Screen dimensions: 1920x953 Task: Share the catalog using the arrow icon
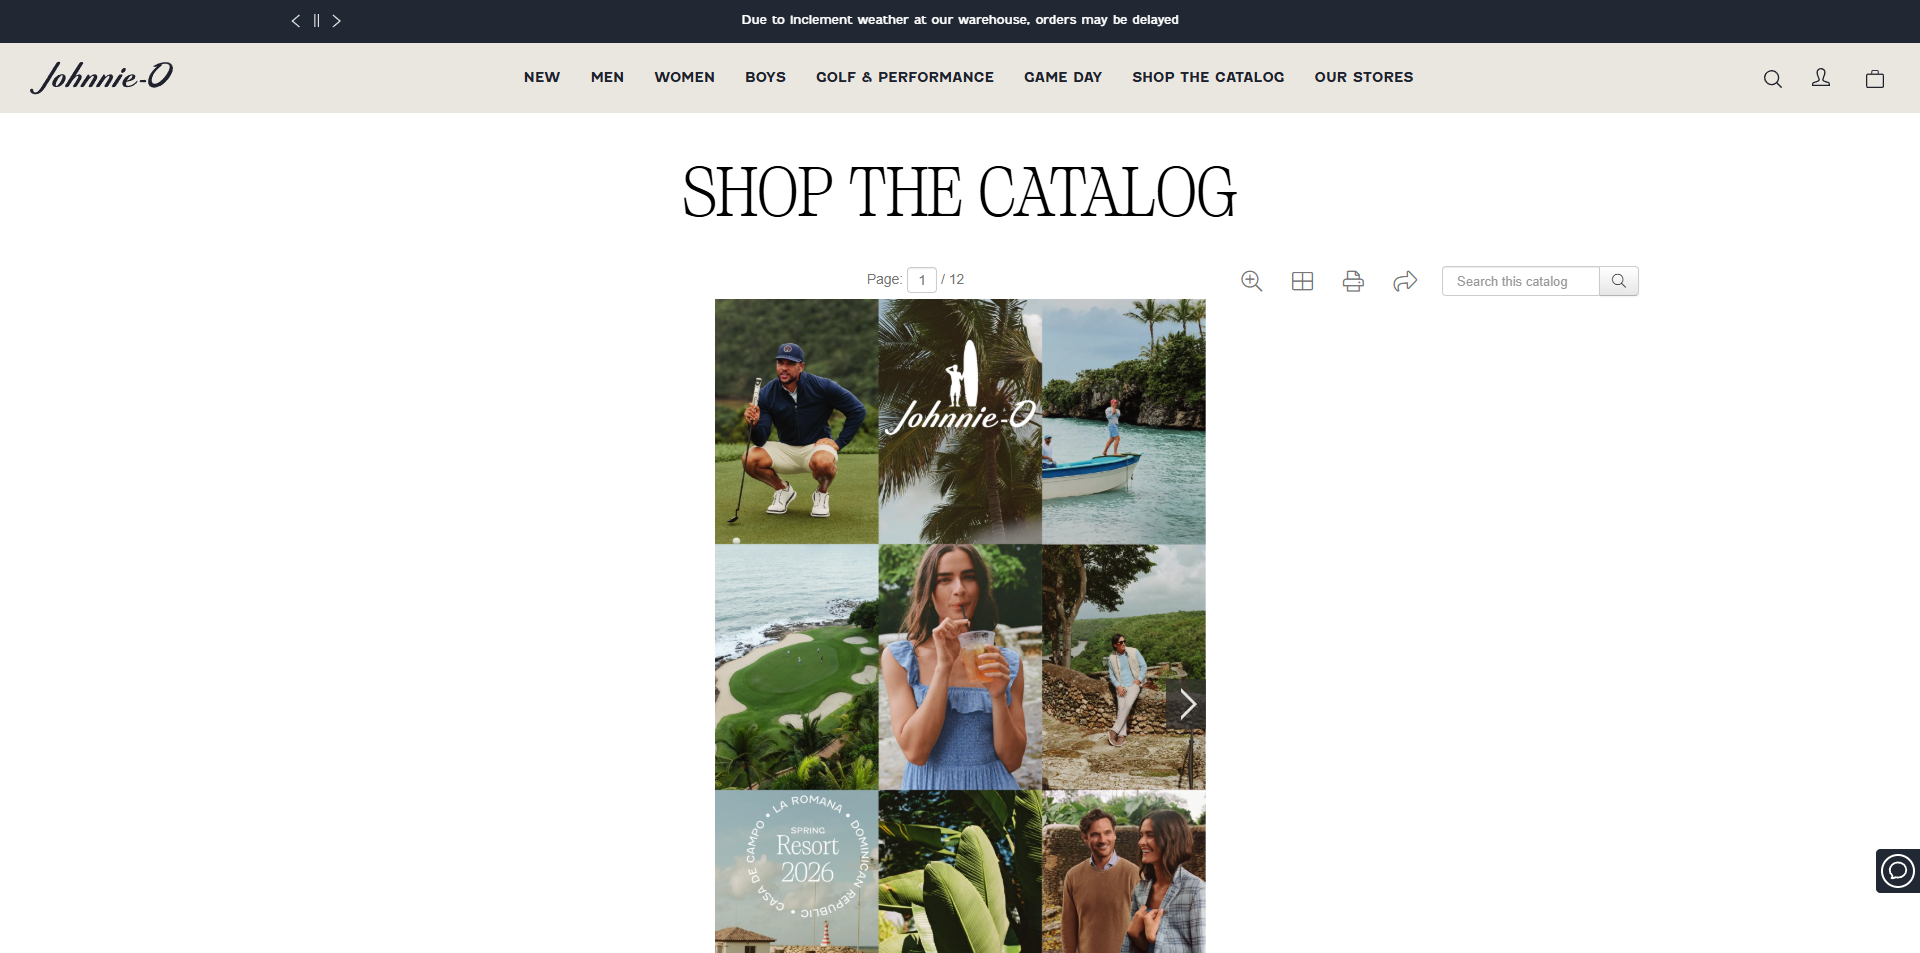(1405, 281)
